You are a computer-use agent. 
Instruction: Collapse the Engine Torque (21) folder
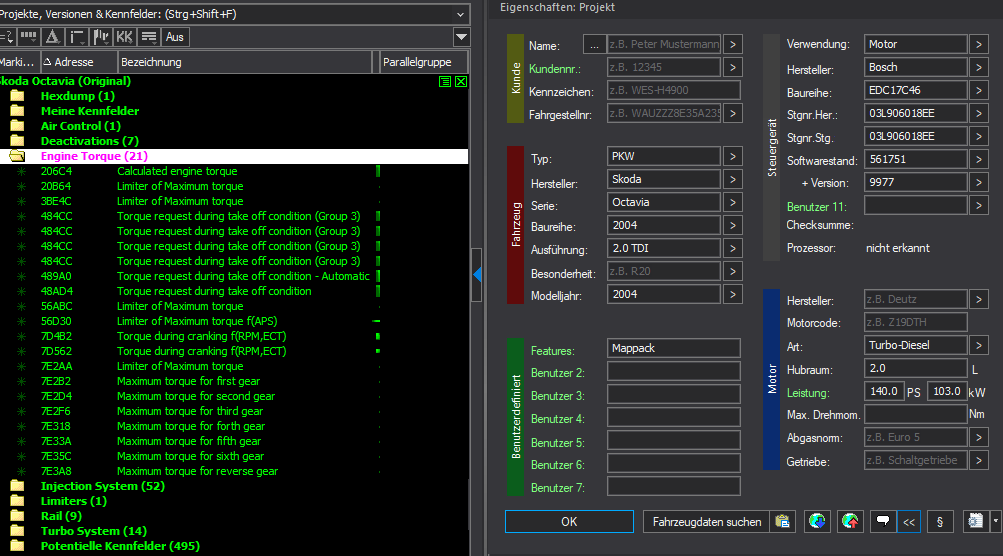click(x=17, y=156)
